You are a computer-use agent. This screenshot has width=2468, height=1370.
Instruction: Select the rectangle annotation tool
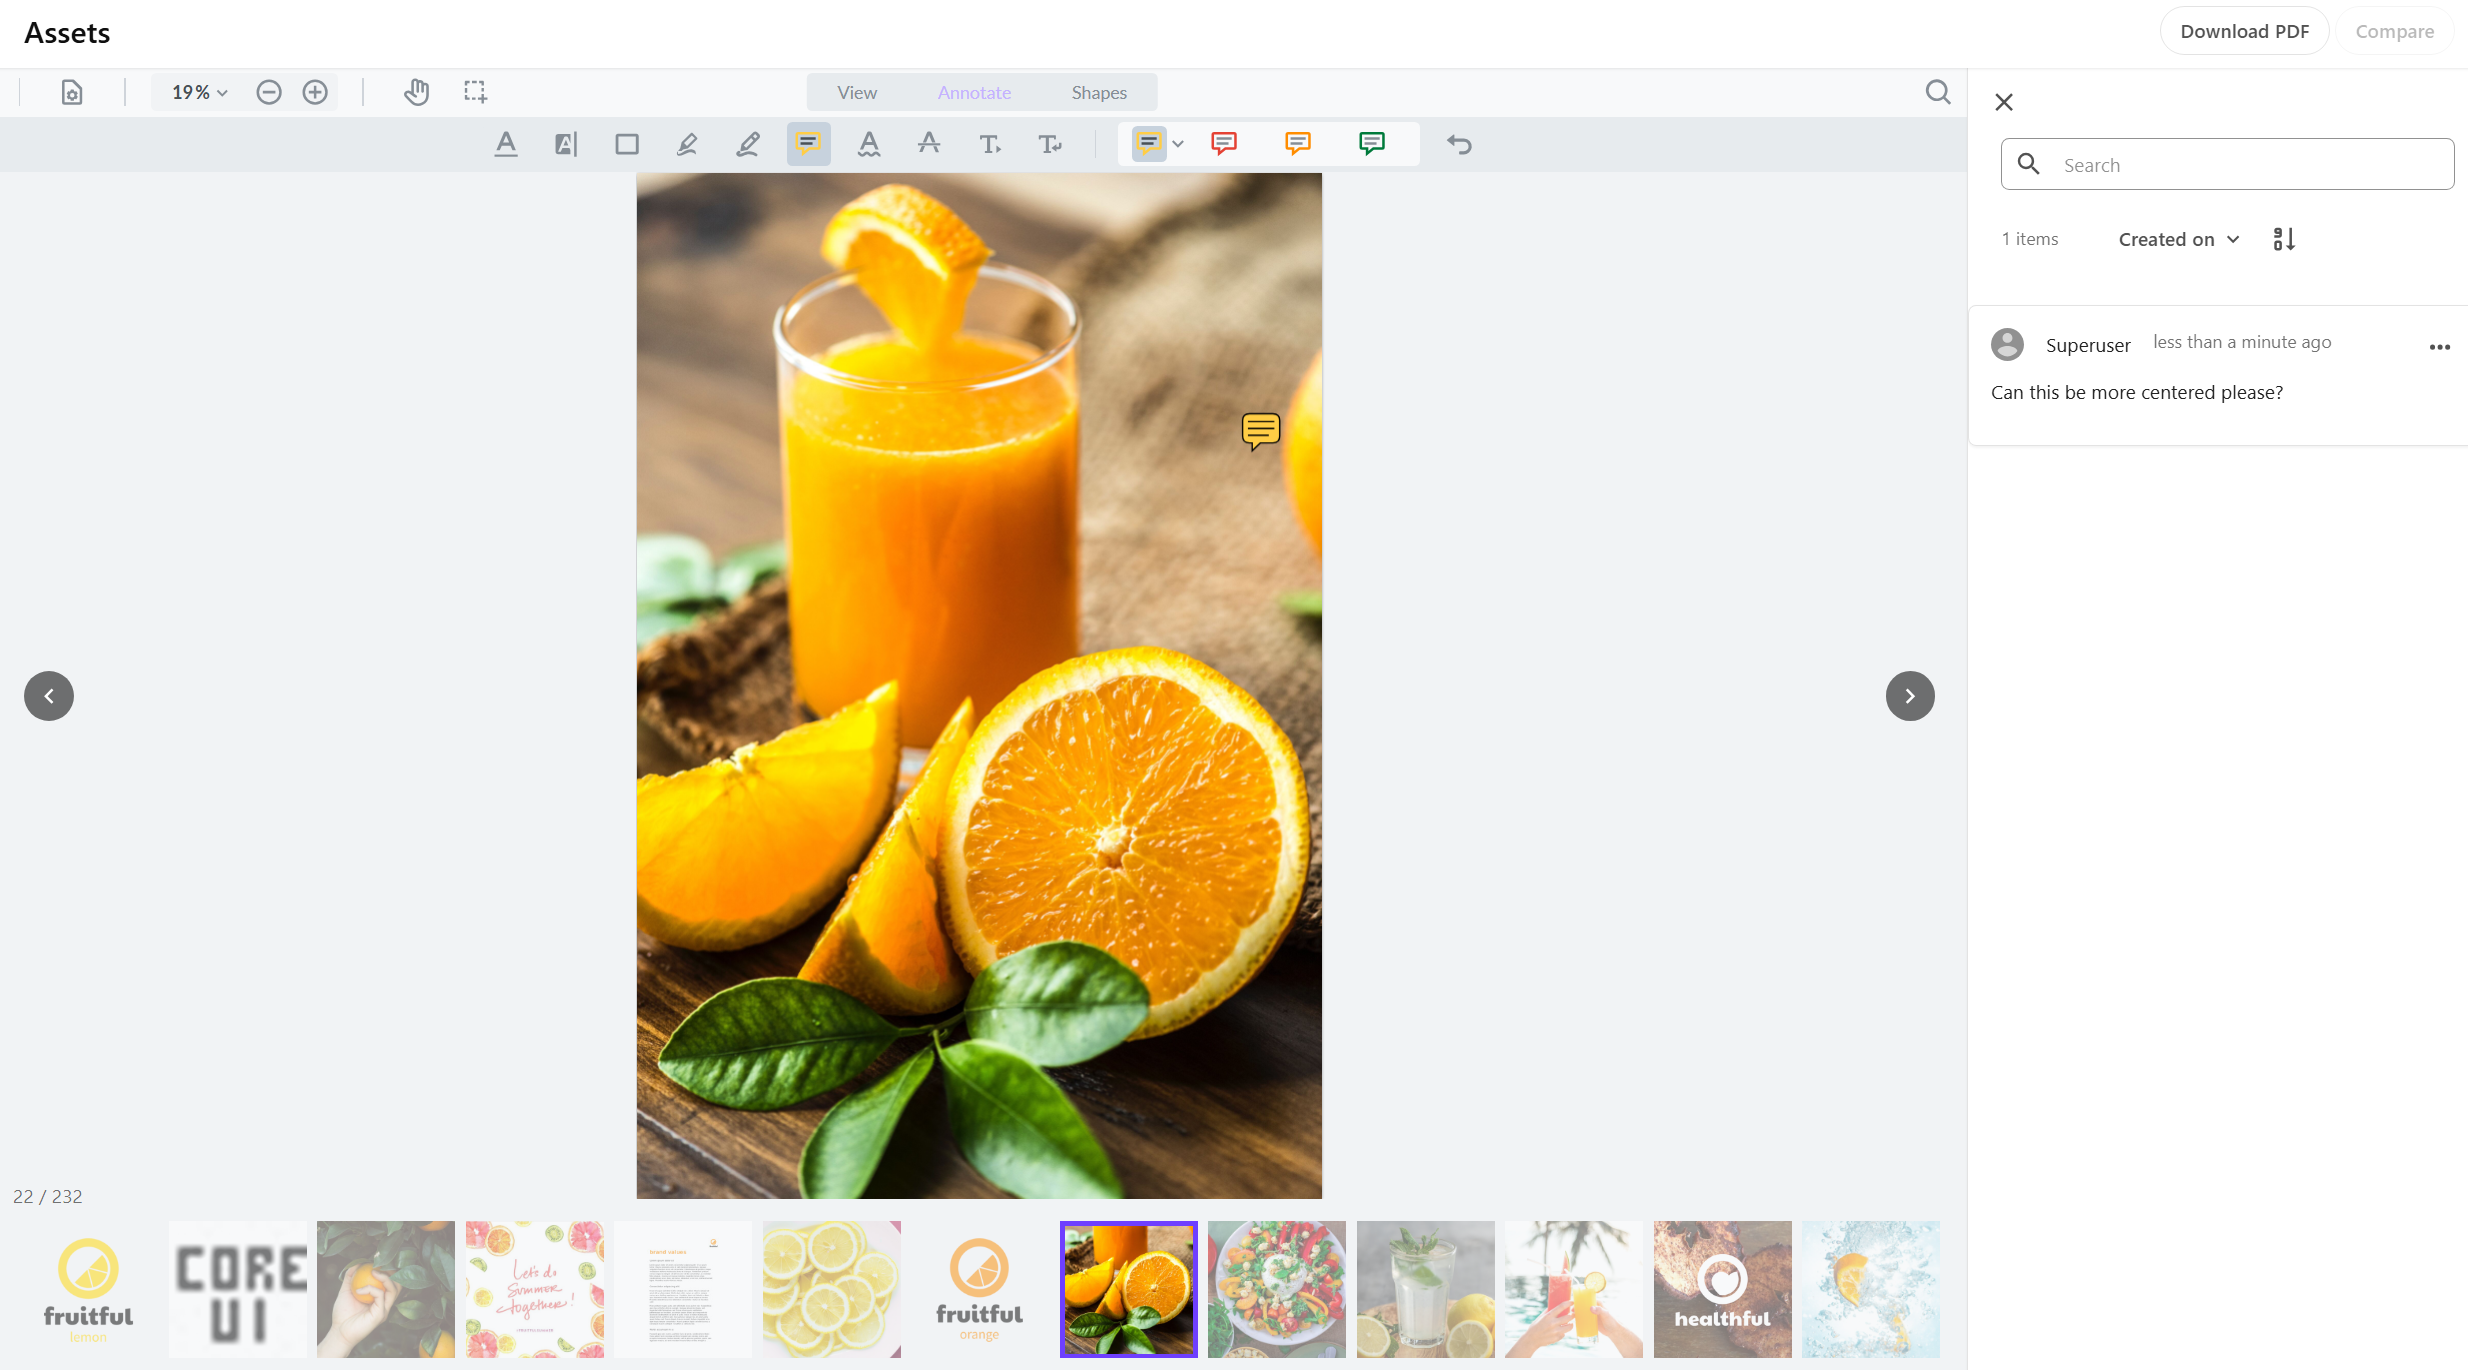627,144
